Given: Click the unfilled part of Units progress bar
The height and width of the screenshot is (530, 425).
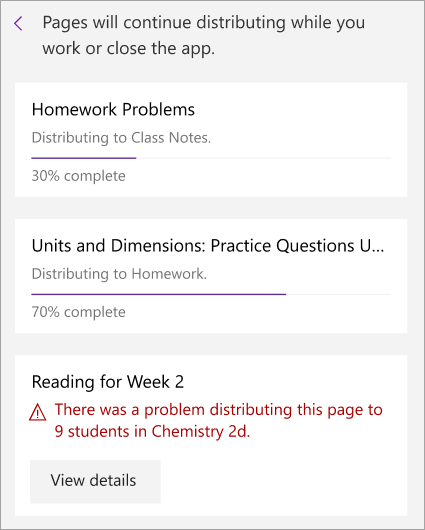Looking at the screenshot, I should (338, 294).
